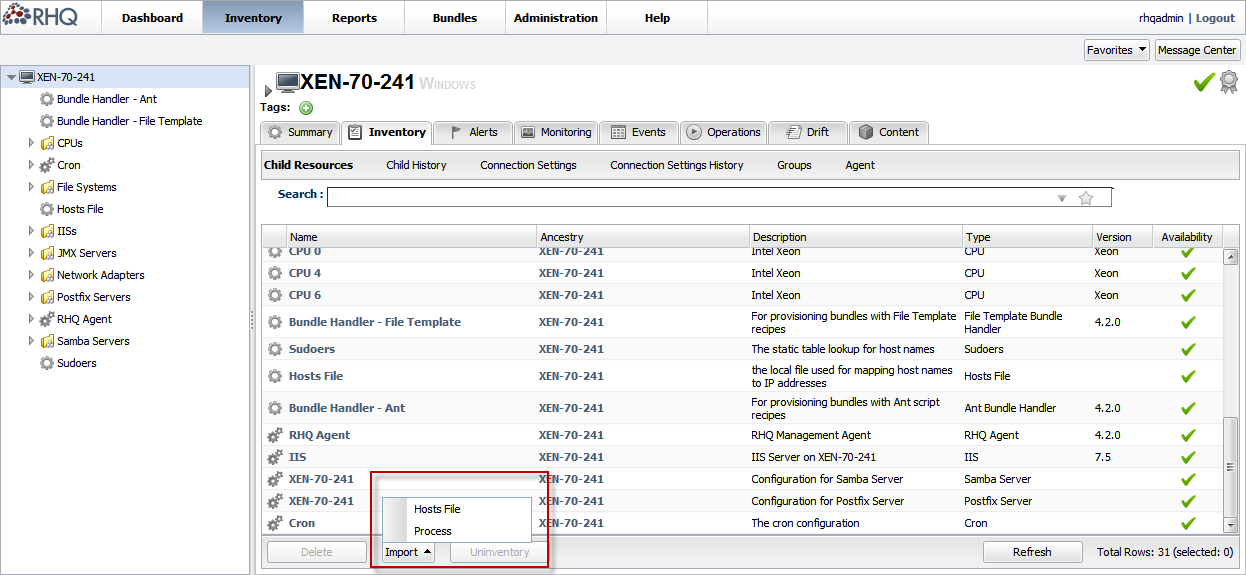This screenshot has width=1246, height=575.
Task: Open the Import dropdown button
Action: (408, 552)
